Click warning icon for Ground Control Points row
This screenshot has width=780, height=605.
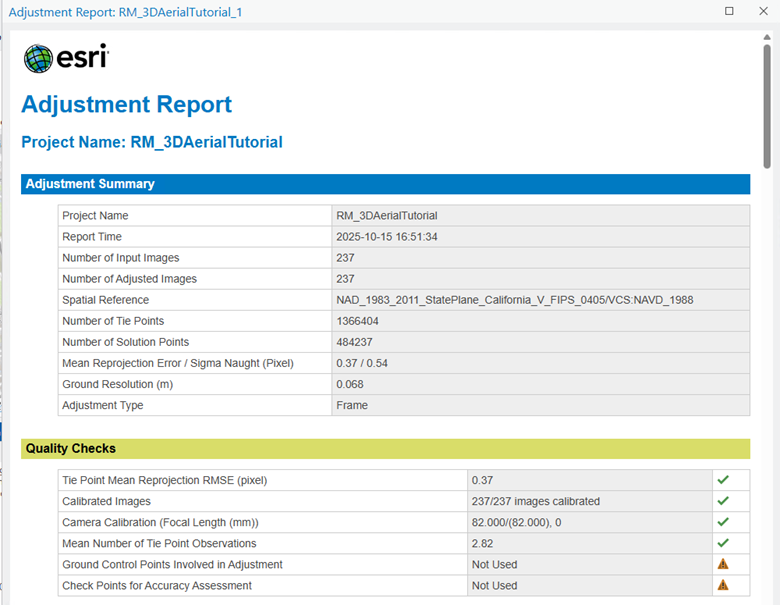coord(723,564)
